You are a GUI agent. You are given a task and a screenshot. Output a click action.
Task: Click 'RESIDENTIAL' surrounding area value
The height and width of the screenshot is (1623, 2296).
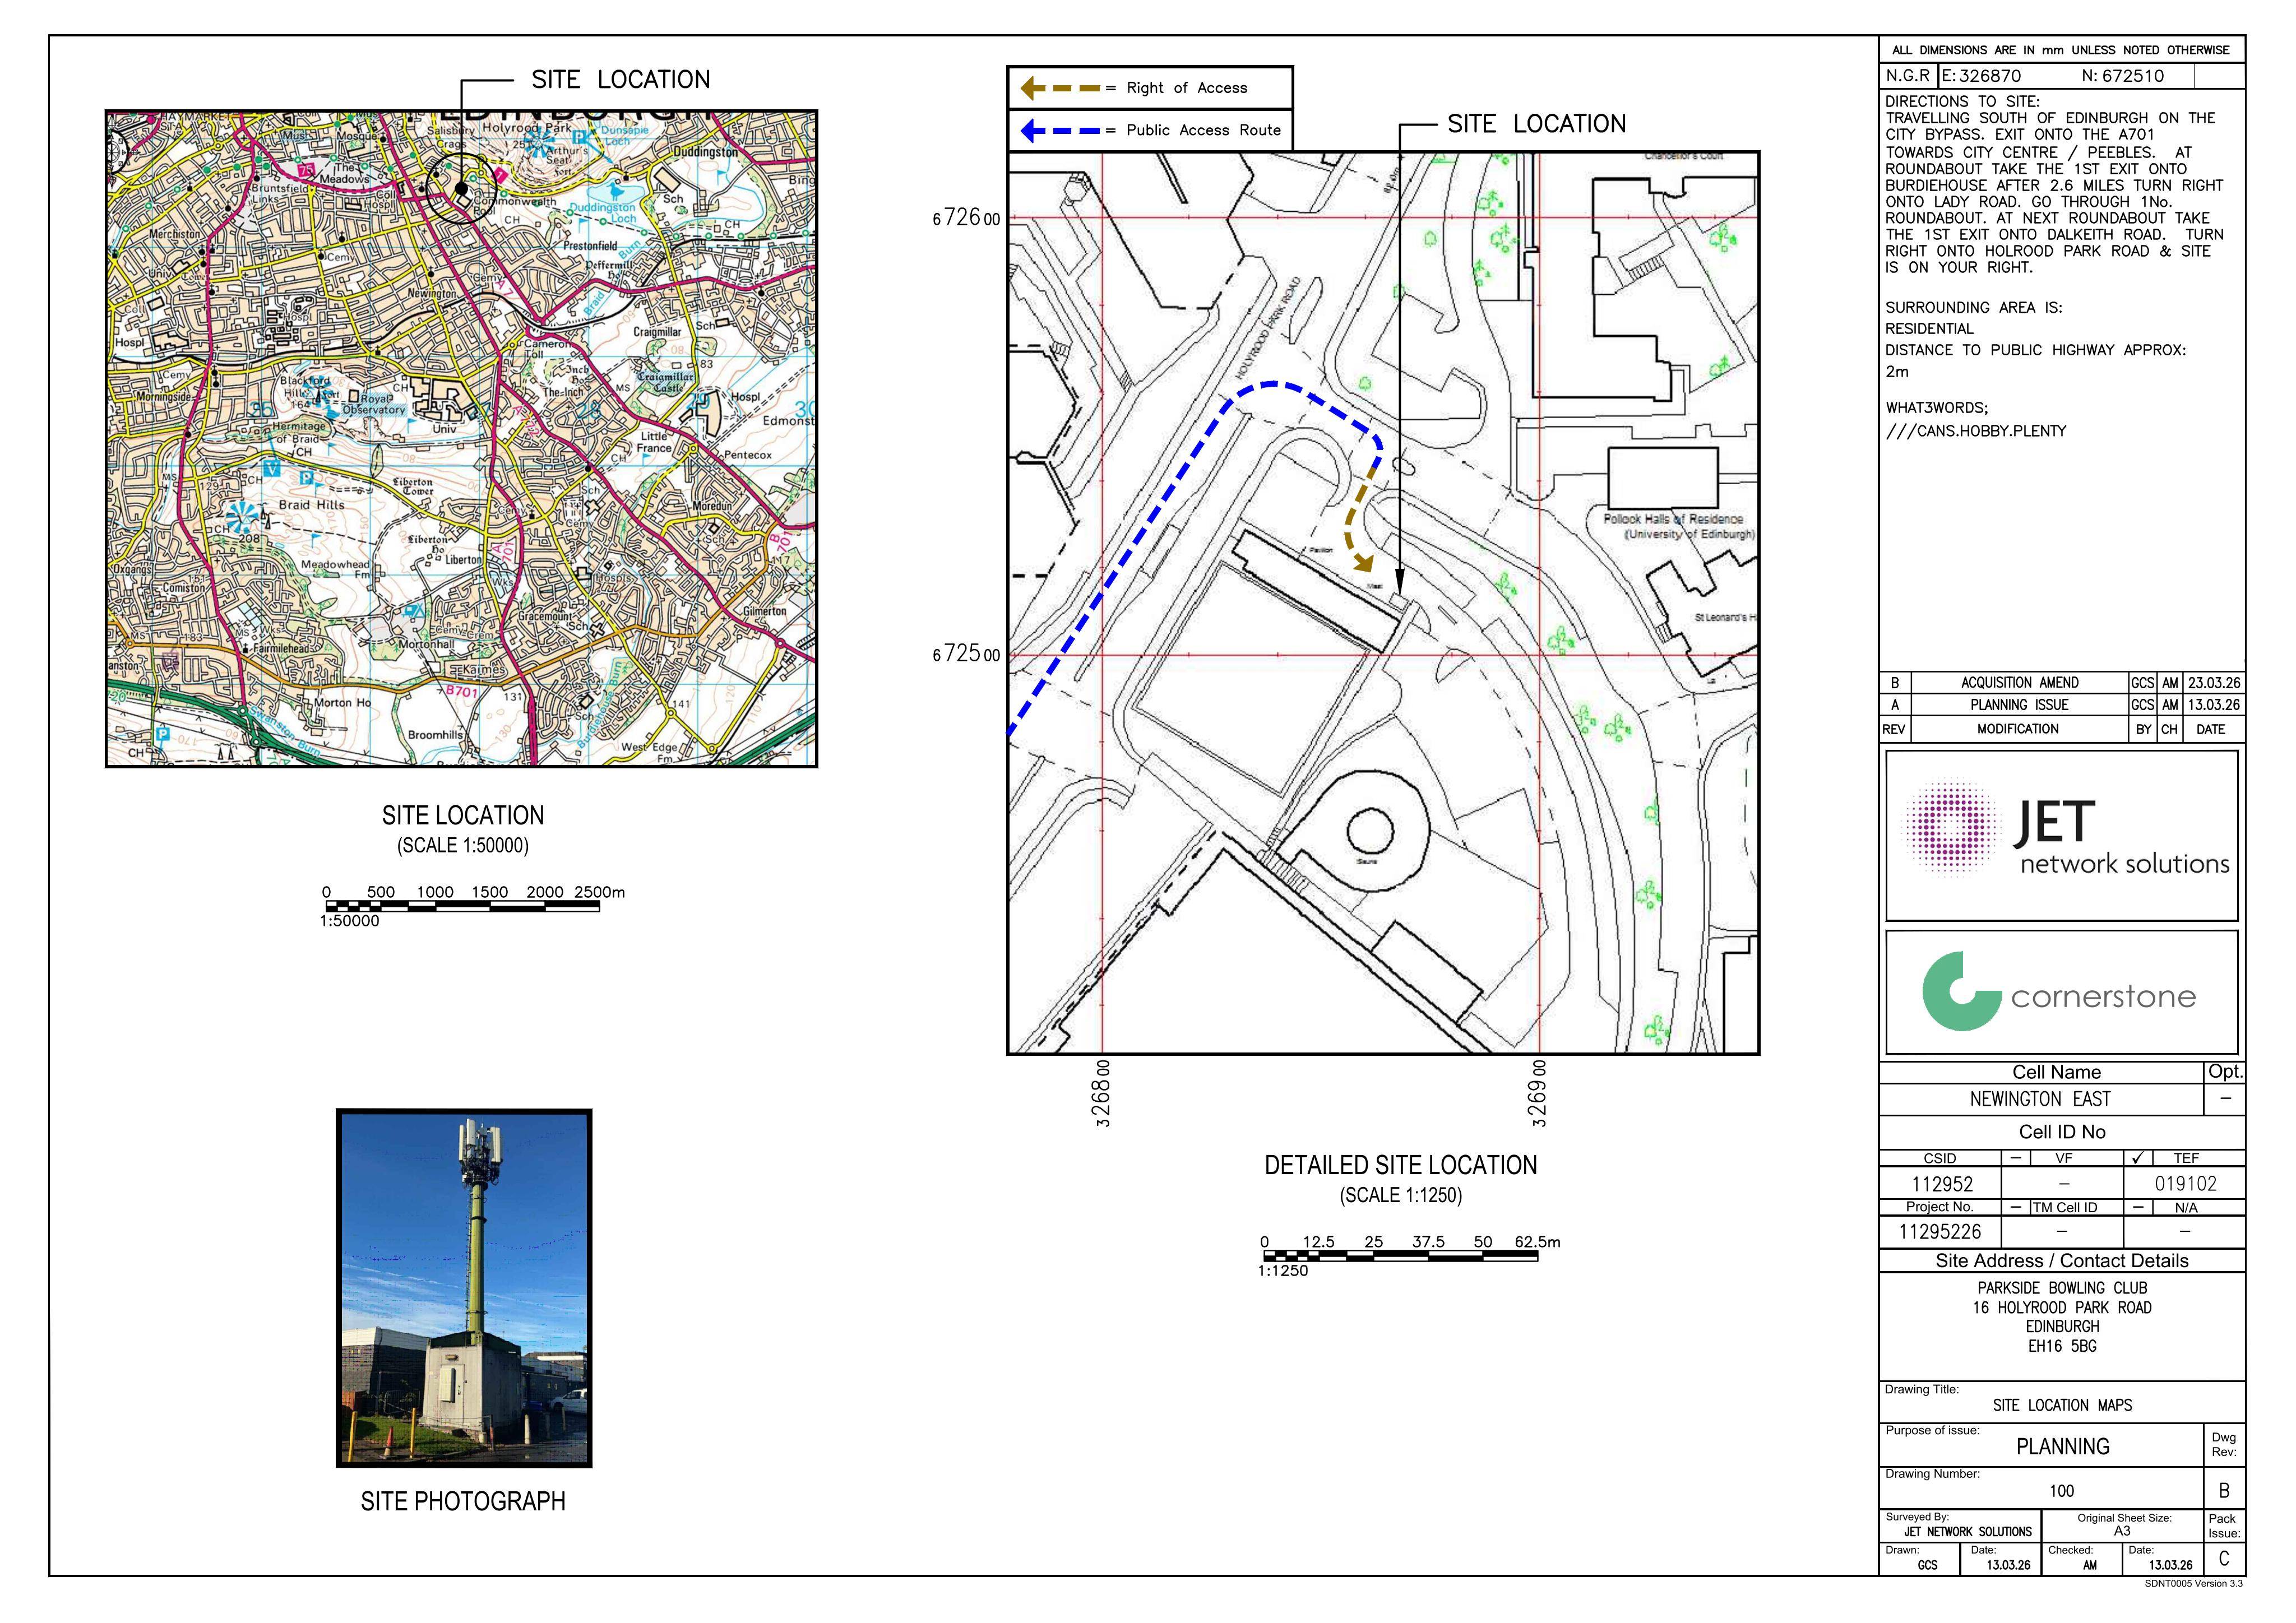coord(1929,329)
